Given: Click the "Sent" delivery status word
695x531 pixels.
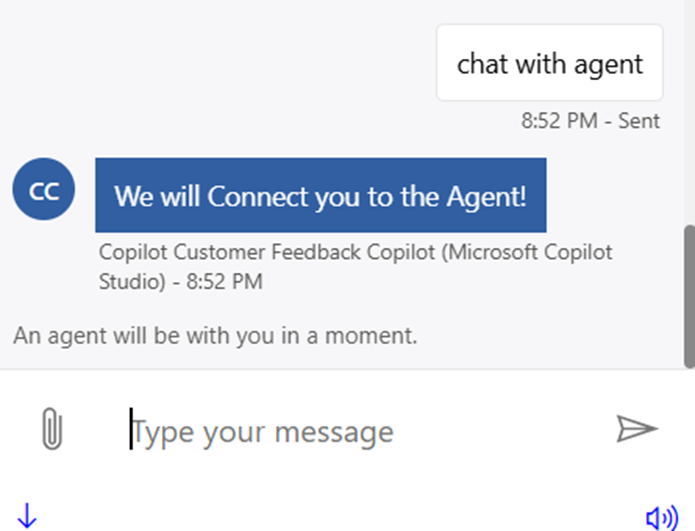Looking at the screenshot, I should click(x=641, y=121).
